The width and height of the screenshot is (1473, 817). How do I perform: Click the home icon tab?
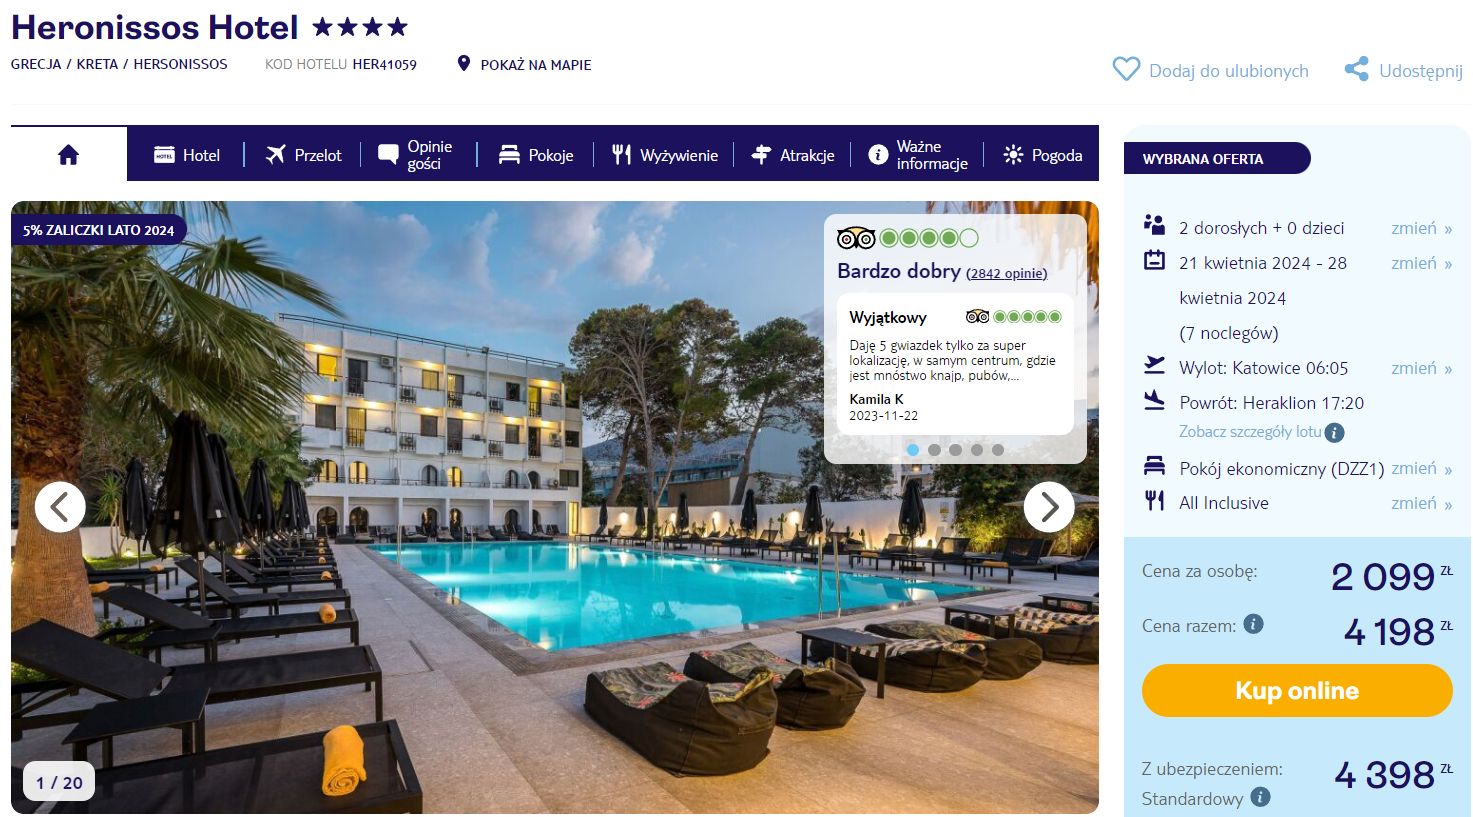(68, 154)
